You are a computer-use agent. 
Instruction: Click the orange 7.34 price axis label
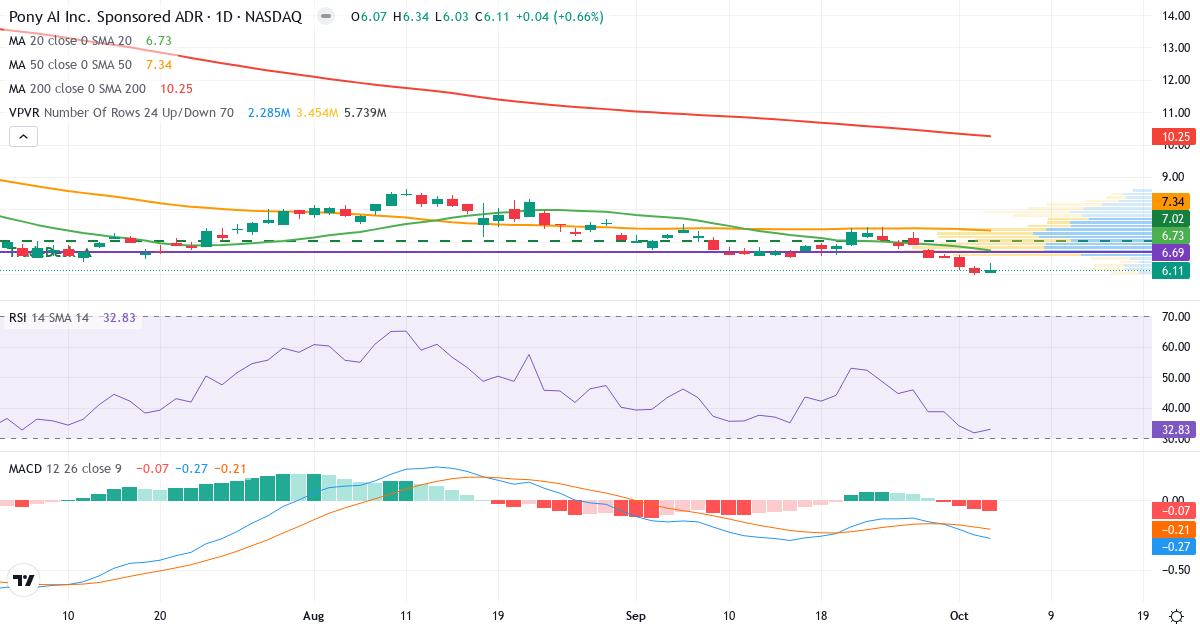(x=1170, y=202)
